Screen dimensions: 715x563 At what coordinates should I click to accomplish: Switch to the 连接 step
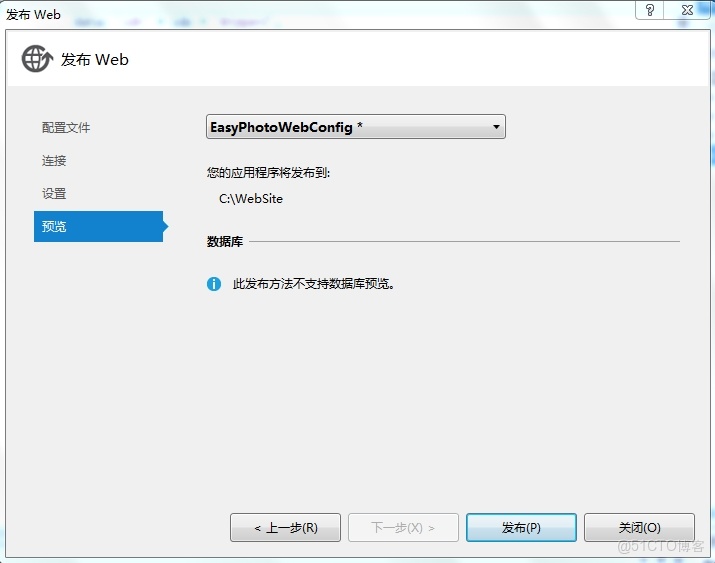click(x=54, y=160)
